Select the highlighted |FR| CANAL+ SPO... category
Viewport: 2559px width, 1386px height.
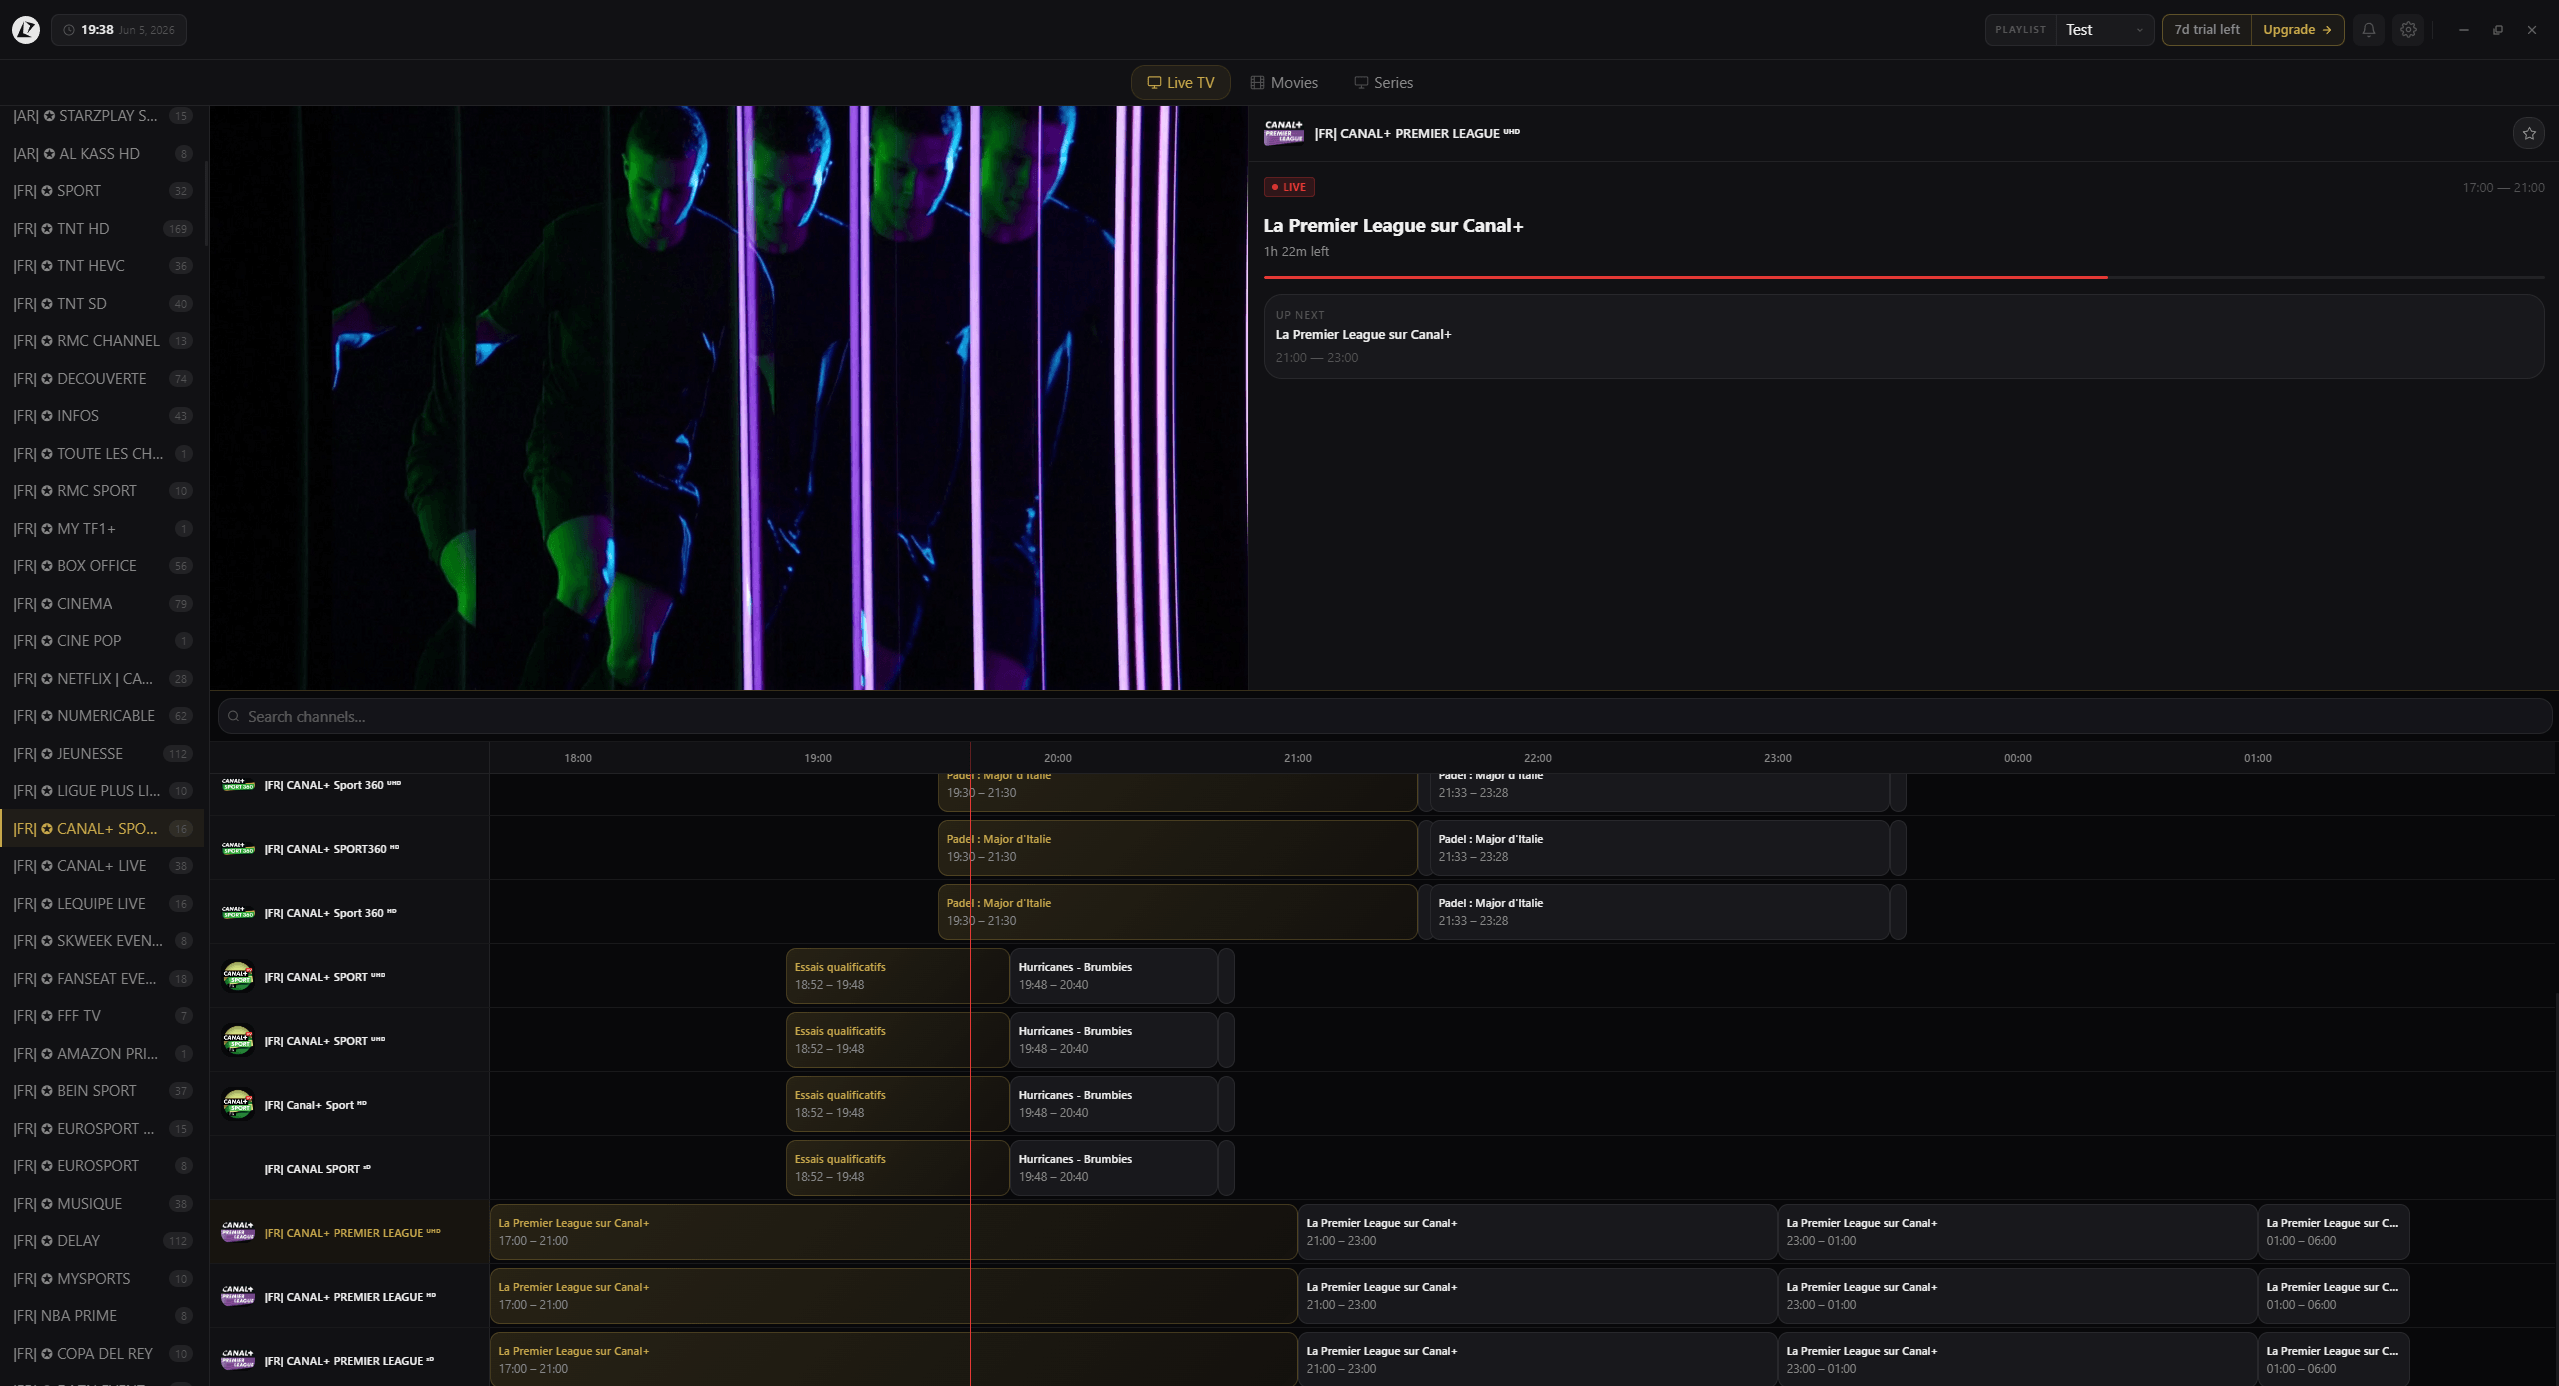pyautogui.click(x=102, y=829)
